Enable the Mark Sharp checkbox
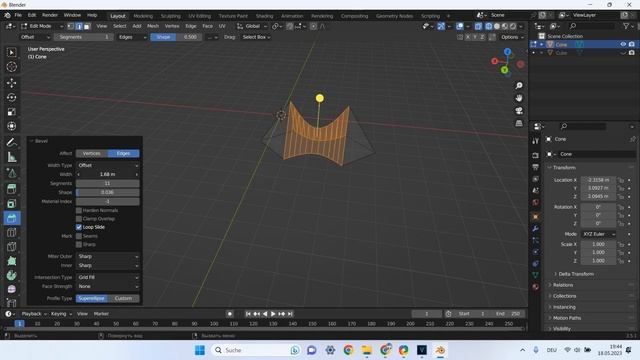 tap(79, 244)
